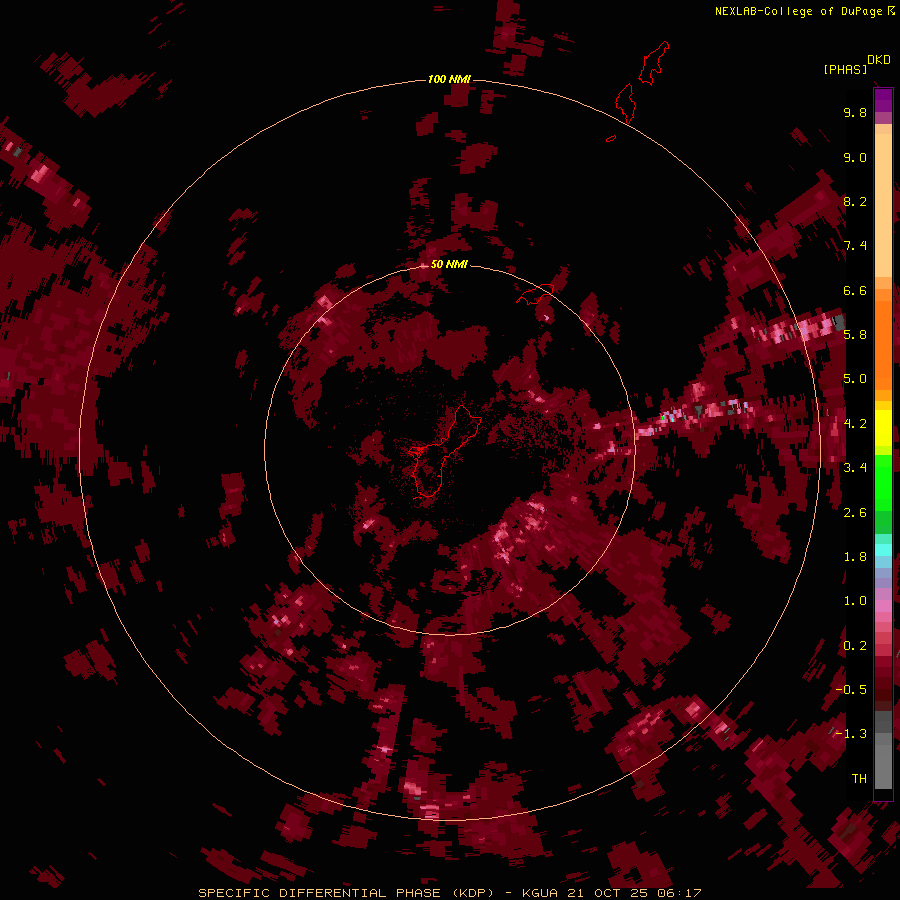Viewport: 900px width, 900px height.
Task: Click the 1.0 value on the color scale
Action: (855, 601)
